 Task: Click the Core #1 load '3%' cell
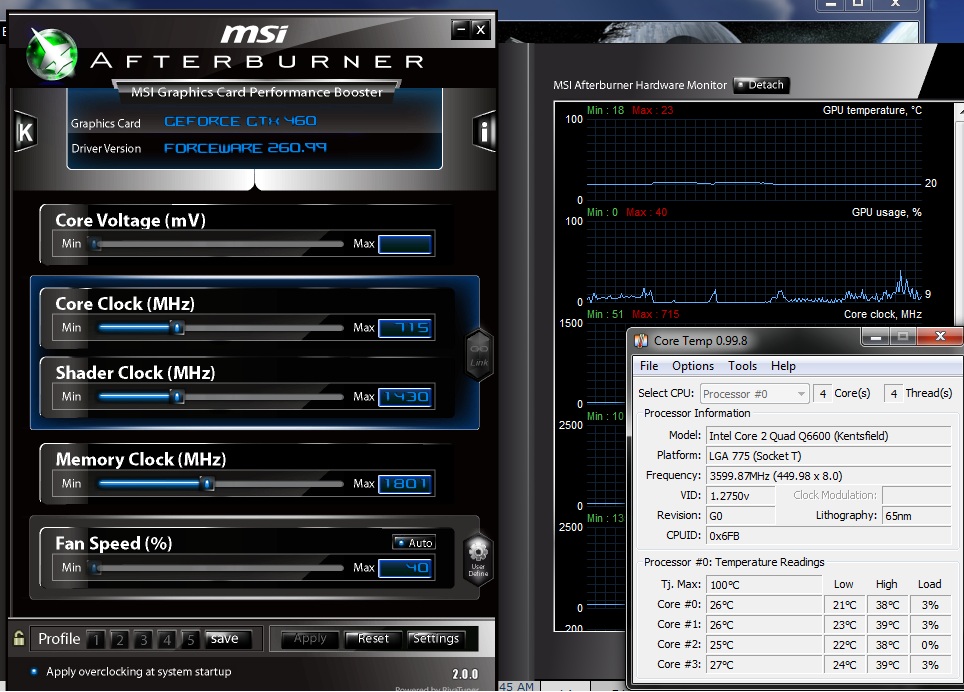point(930,625)
